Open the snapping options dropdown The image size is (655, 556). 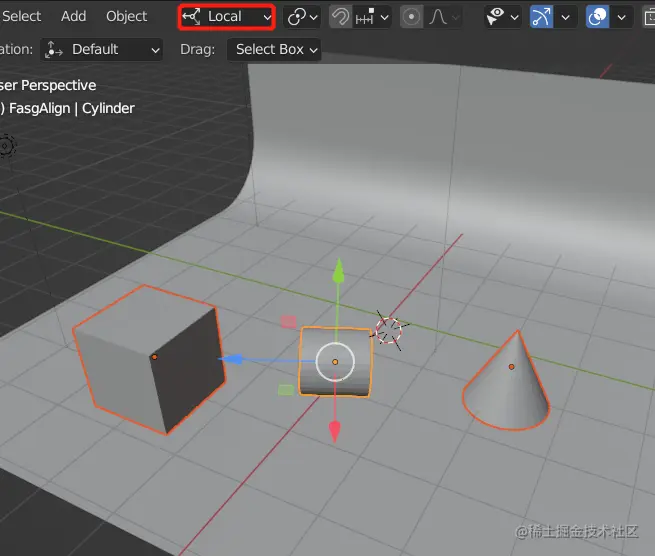(x=372, y=17)
